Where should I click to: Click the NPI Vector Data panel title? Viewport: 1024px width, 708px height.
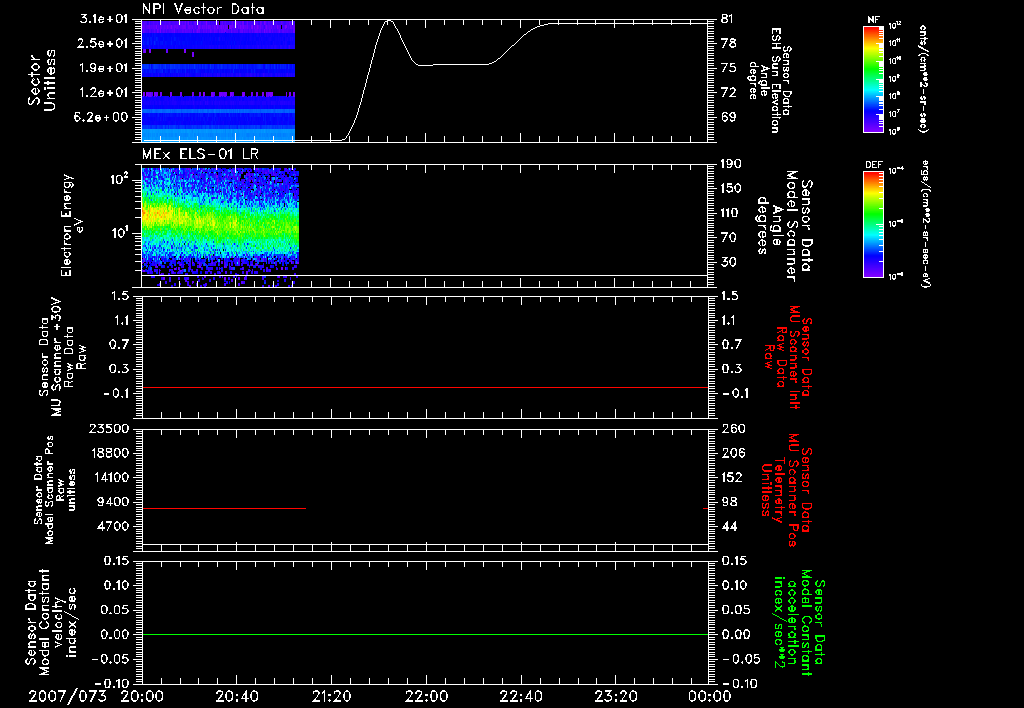coord(203,9)
